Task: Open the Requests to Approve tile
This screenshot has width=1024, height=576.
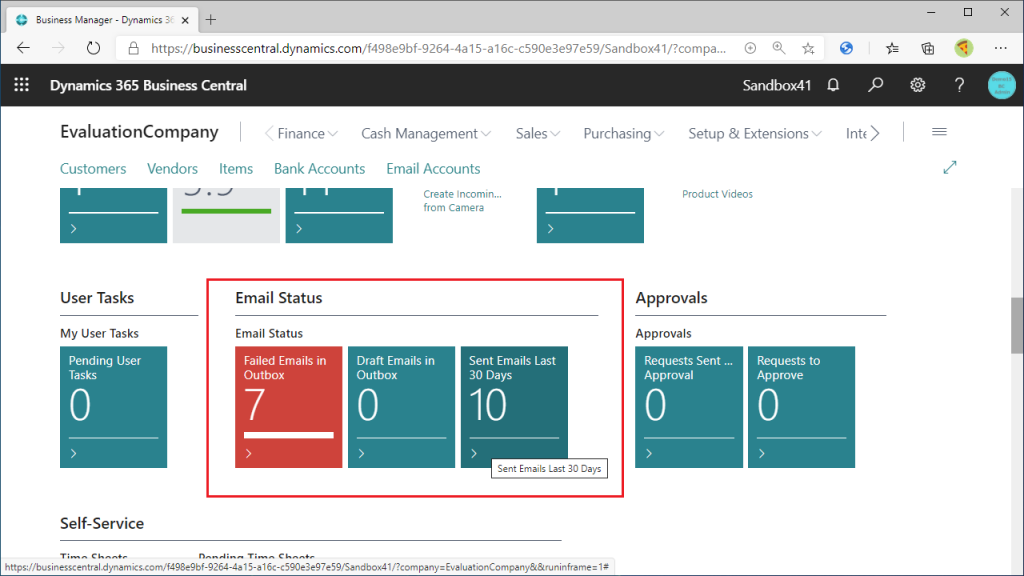Action: click(x=801, y=407)
